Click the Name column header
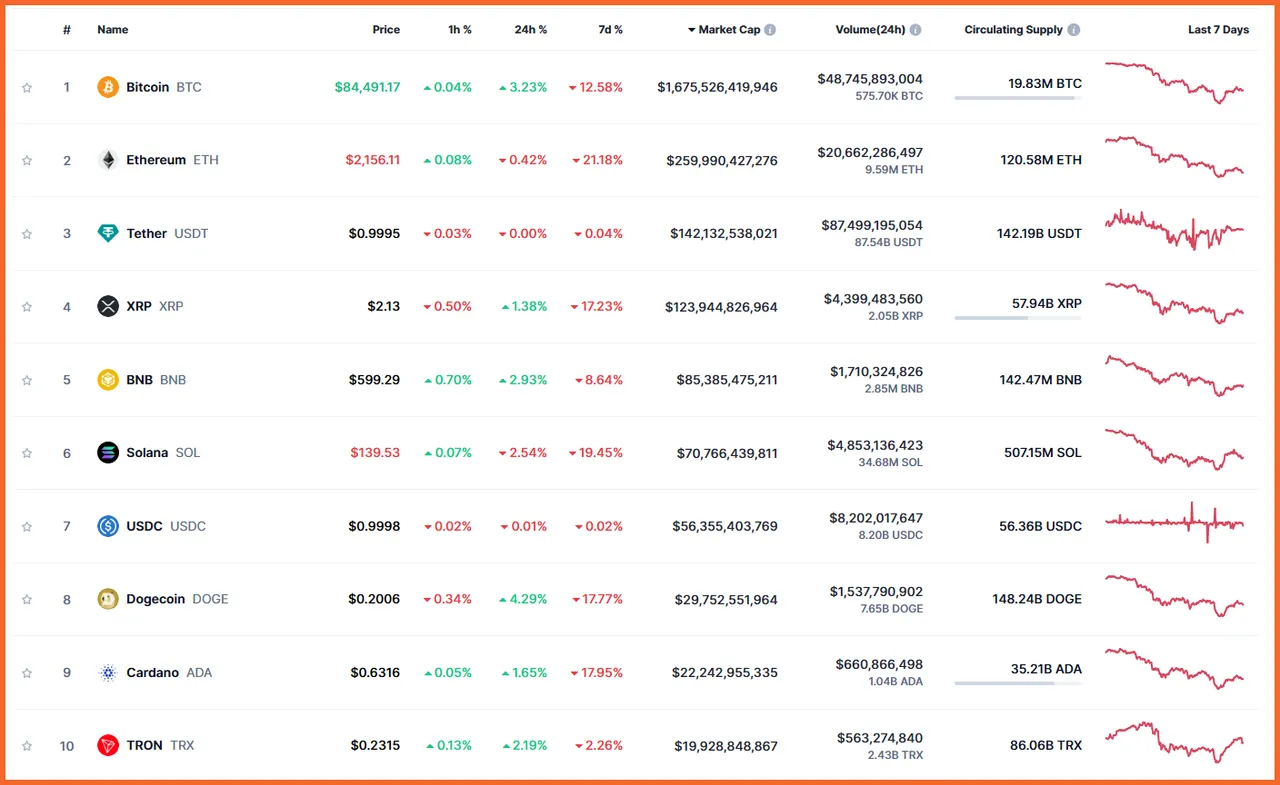The height and width of the screenshot is (785, 1280). (113, 30)
